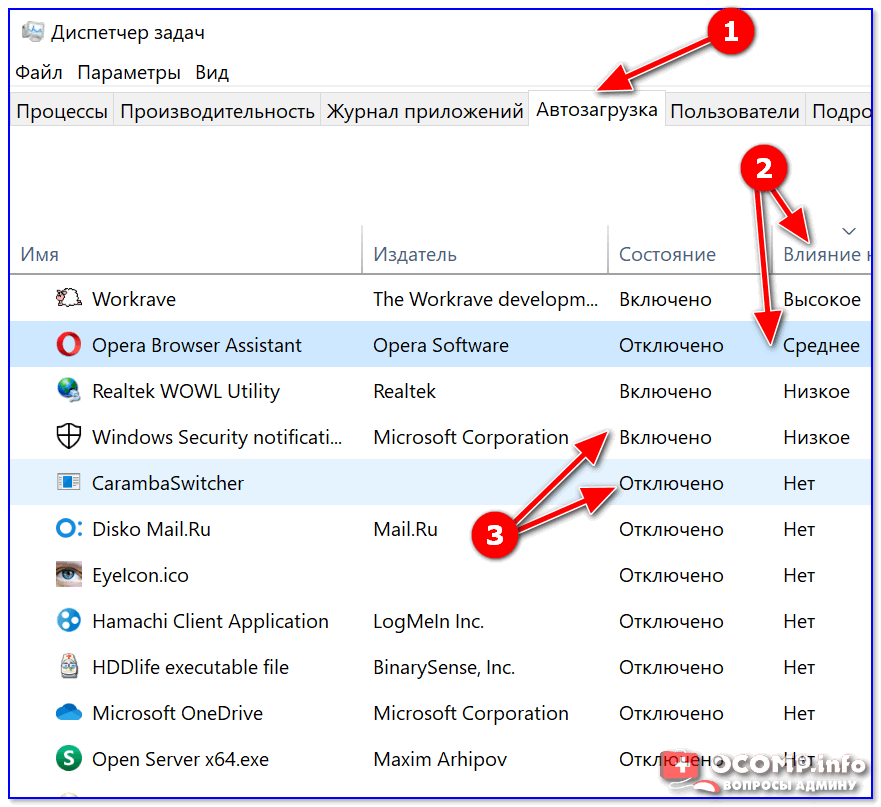881x807 pixels.
Task: Switch to the Производительность tab
Action: point(217,111)
